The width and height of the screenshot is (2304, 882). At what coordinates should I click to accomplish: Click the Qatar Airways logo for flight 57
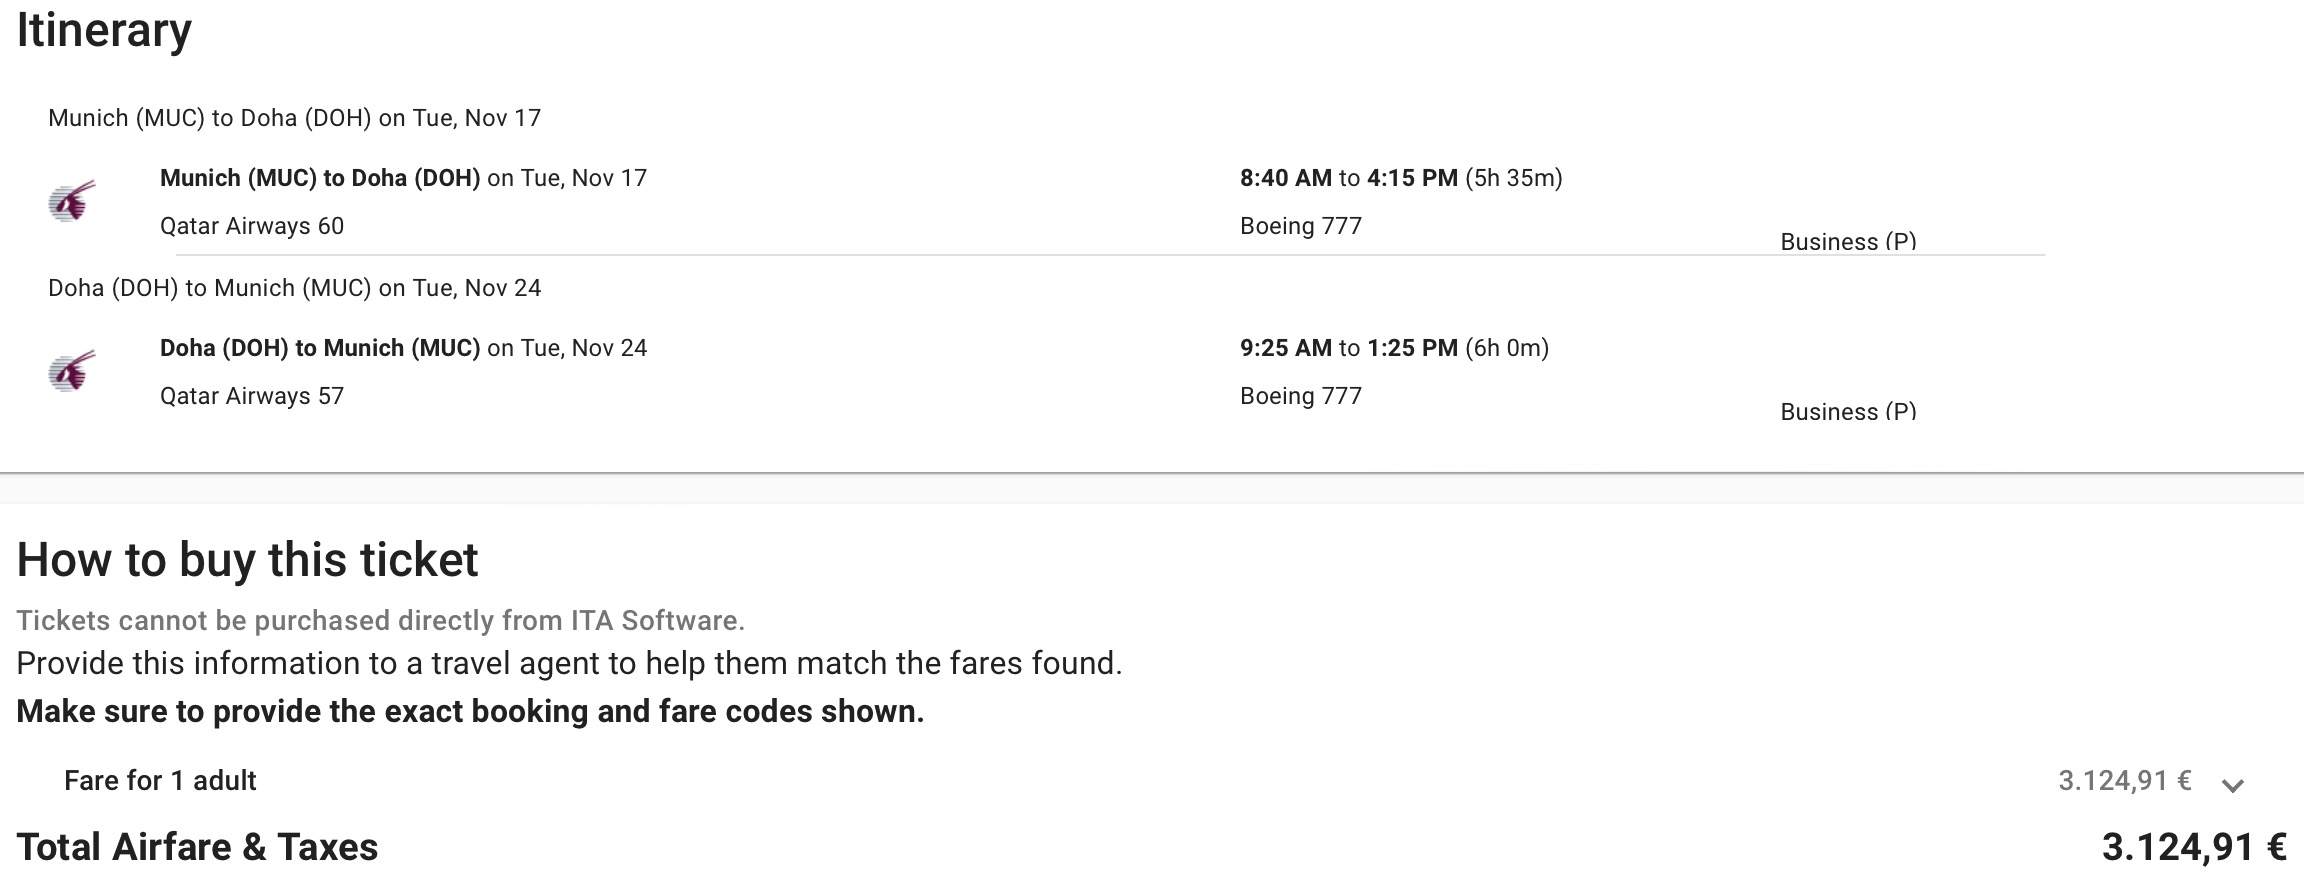pyautogui.click(x=72, y=372)
